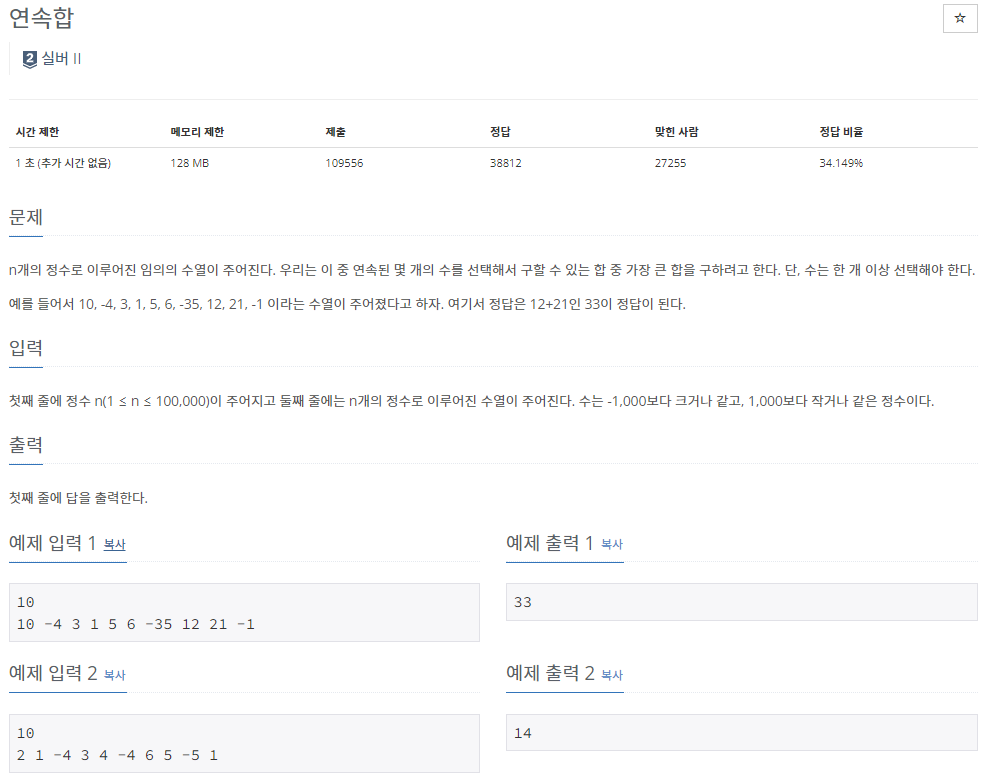
Task: Click the solvers count 27255
Action: coord(670,163)
